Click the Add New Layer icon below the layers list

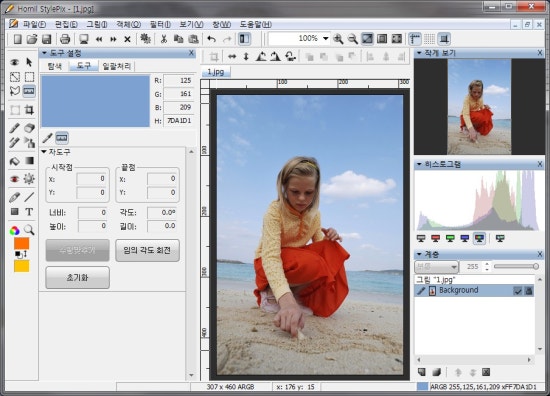point(422,372)
